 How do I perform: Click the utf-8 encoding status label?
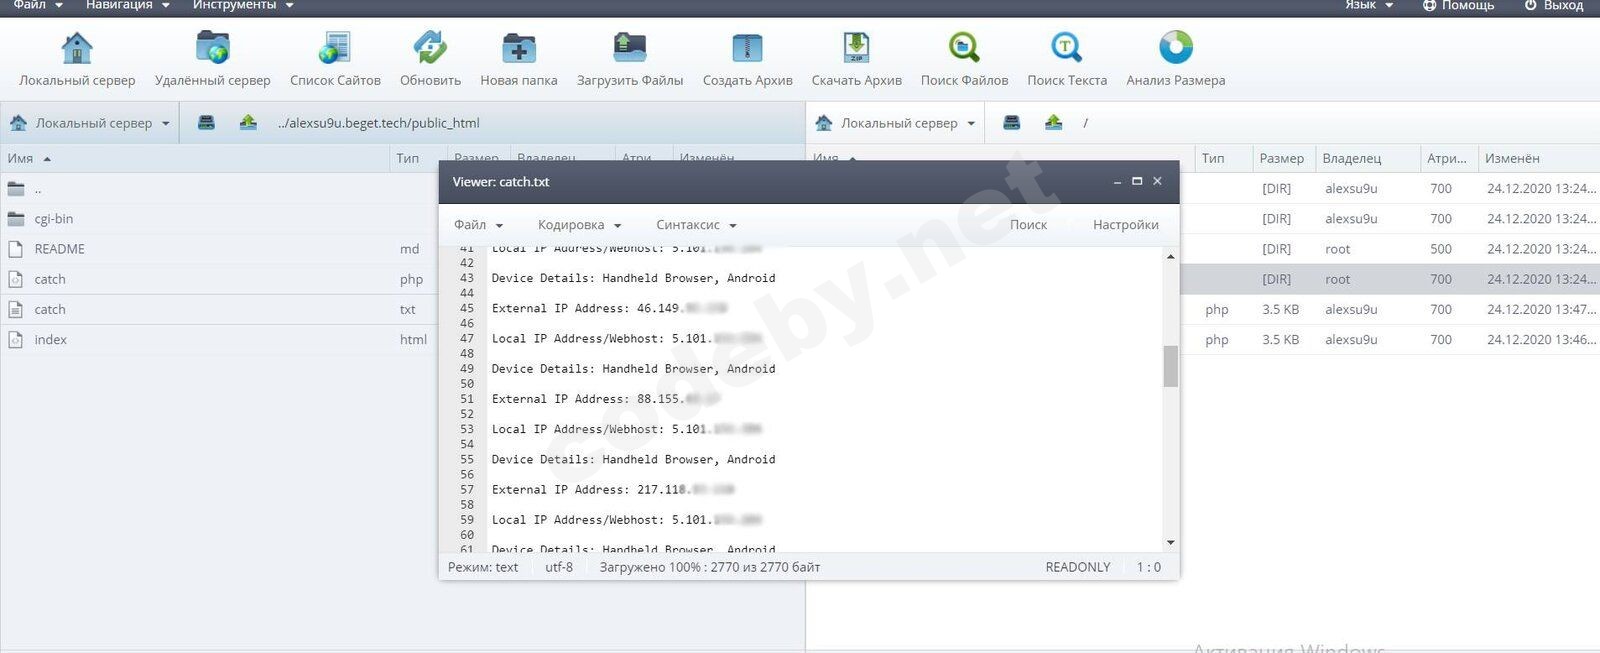click(559, 567)
